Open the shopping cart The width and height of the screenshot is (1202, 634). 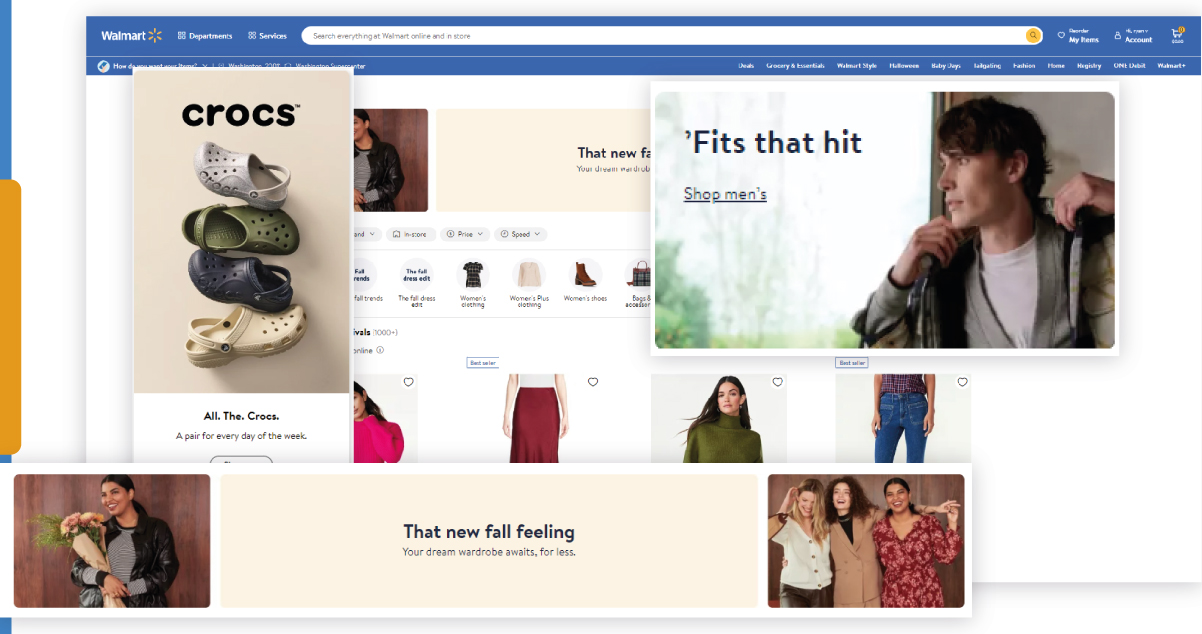(x=1176, y=34)
